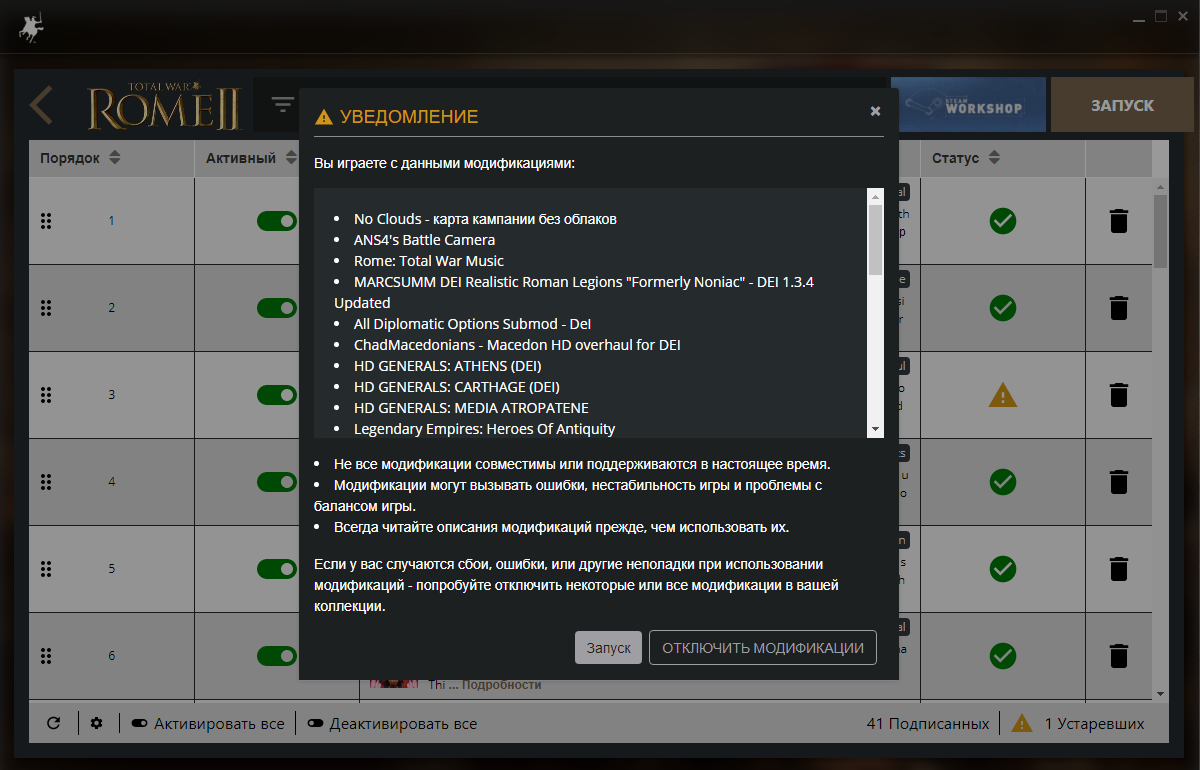Open the Steam Workshop banner
The height and width of the screenshot is (770, 1200).
coord(968,105)
